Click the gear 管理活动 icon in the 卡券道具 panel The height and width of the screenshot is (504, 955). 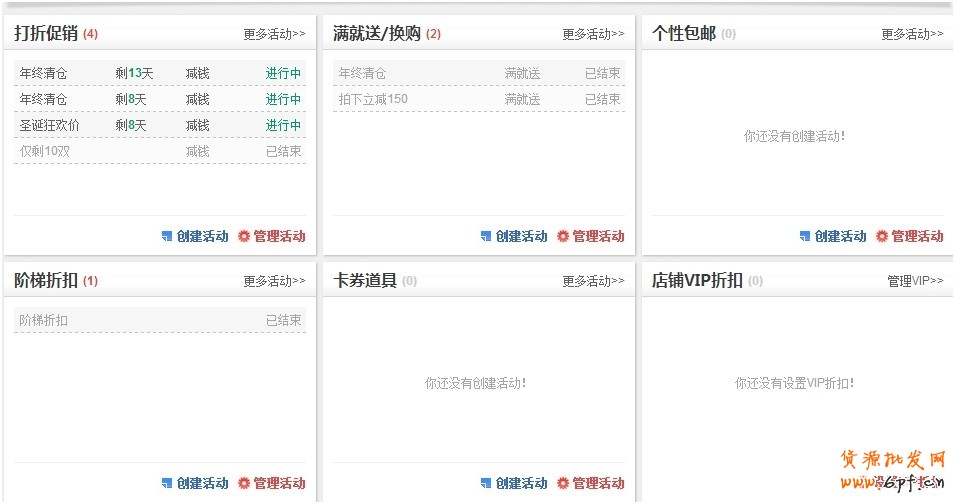tap(563, 484)
